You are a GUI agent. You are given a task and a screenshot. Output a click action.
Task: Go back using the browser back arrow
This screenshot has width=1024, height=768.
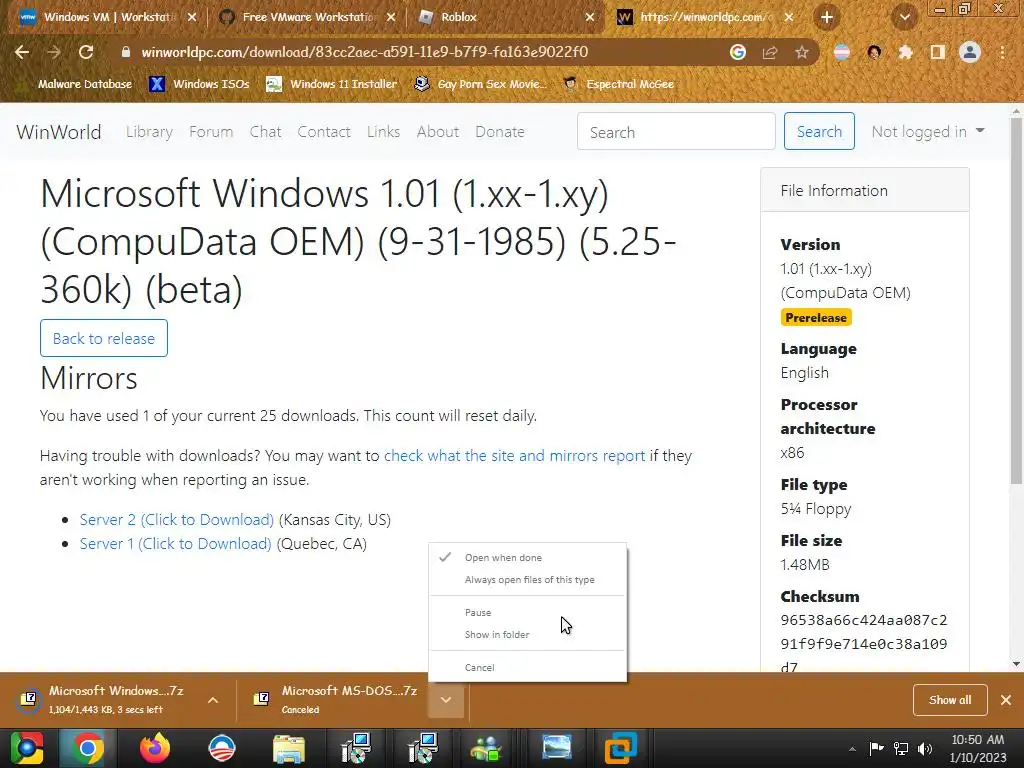[x=22, y=52]
